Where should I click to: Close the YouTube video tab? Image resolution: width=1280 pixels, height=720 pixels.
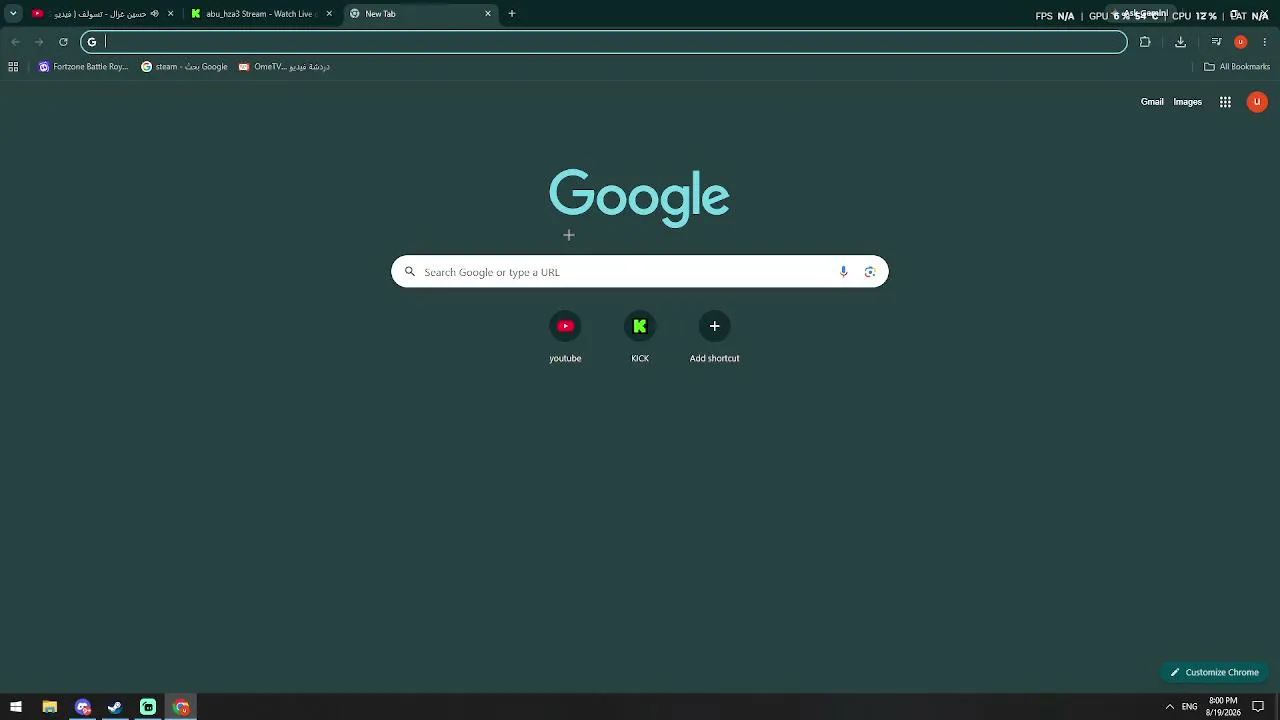click(x=170, y=14)
